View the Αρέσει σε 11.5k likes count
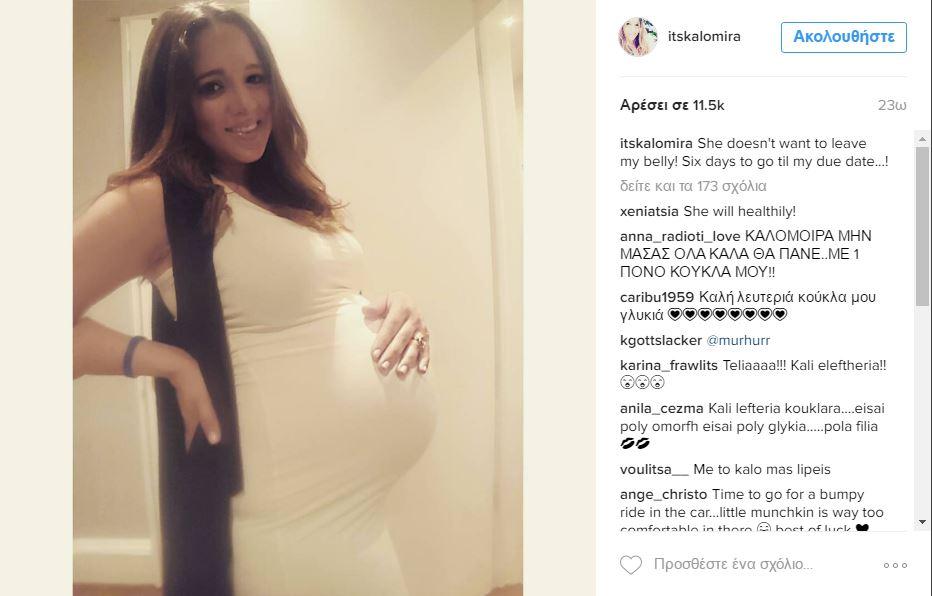 (x=672, y=106)
